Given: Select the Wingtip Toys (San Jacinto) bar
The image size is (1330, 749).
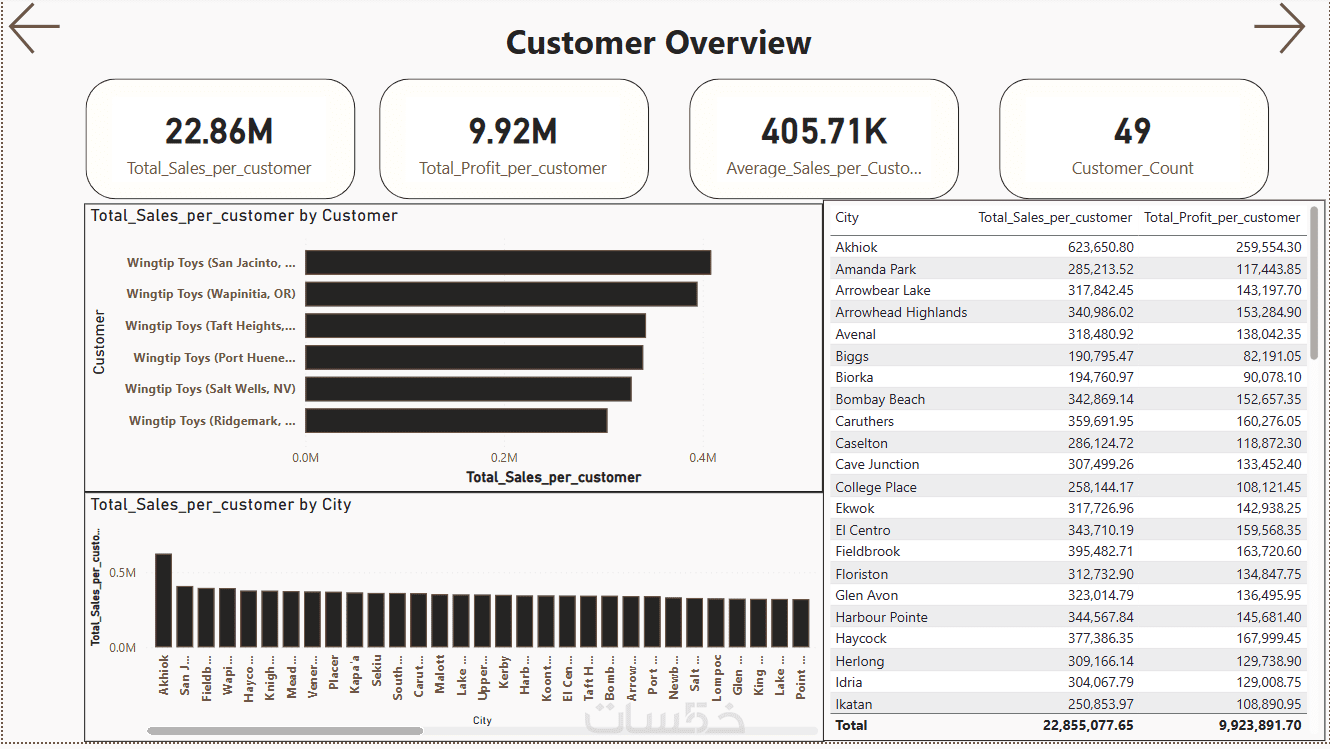Looking at the screenshot, I should [x=508, y=263].
